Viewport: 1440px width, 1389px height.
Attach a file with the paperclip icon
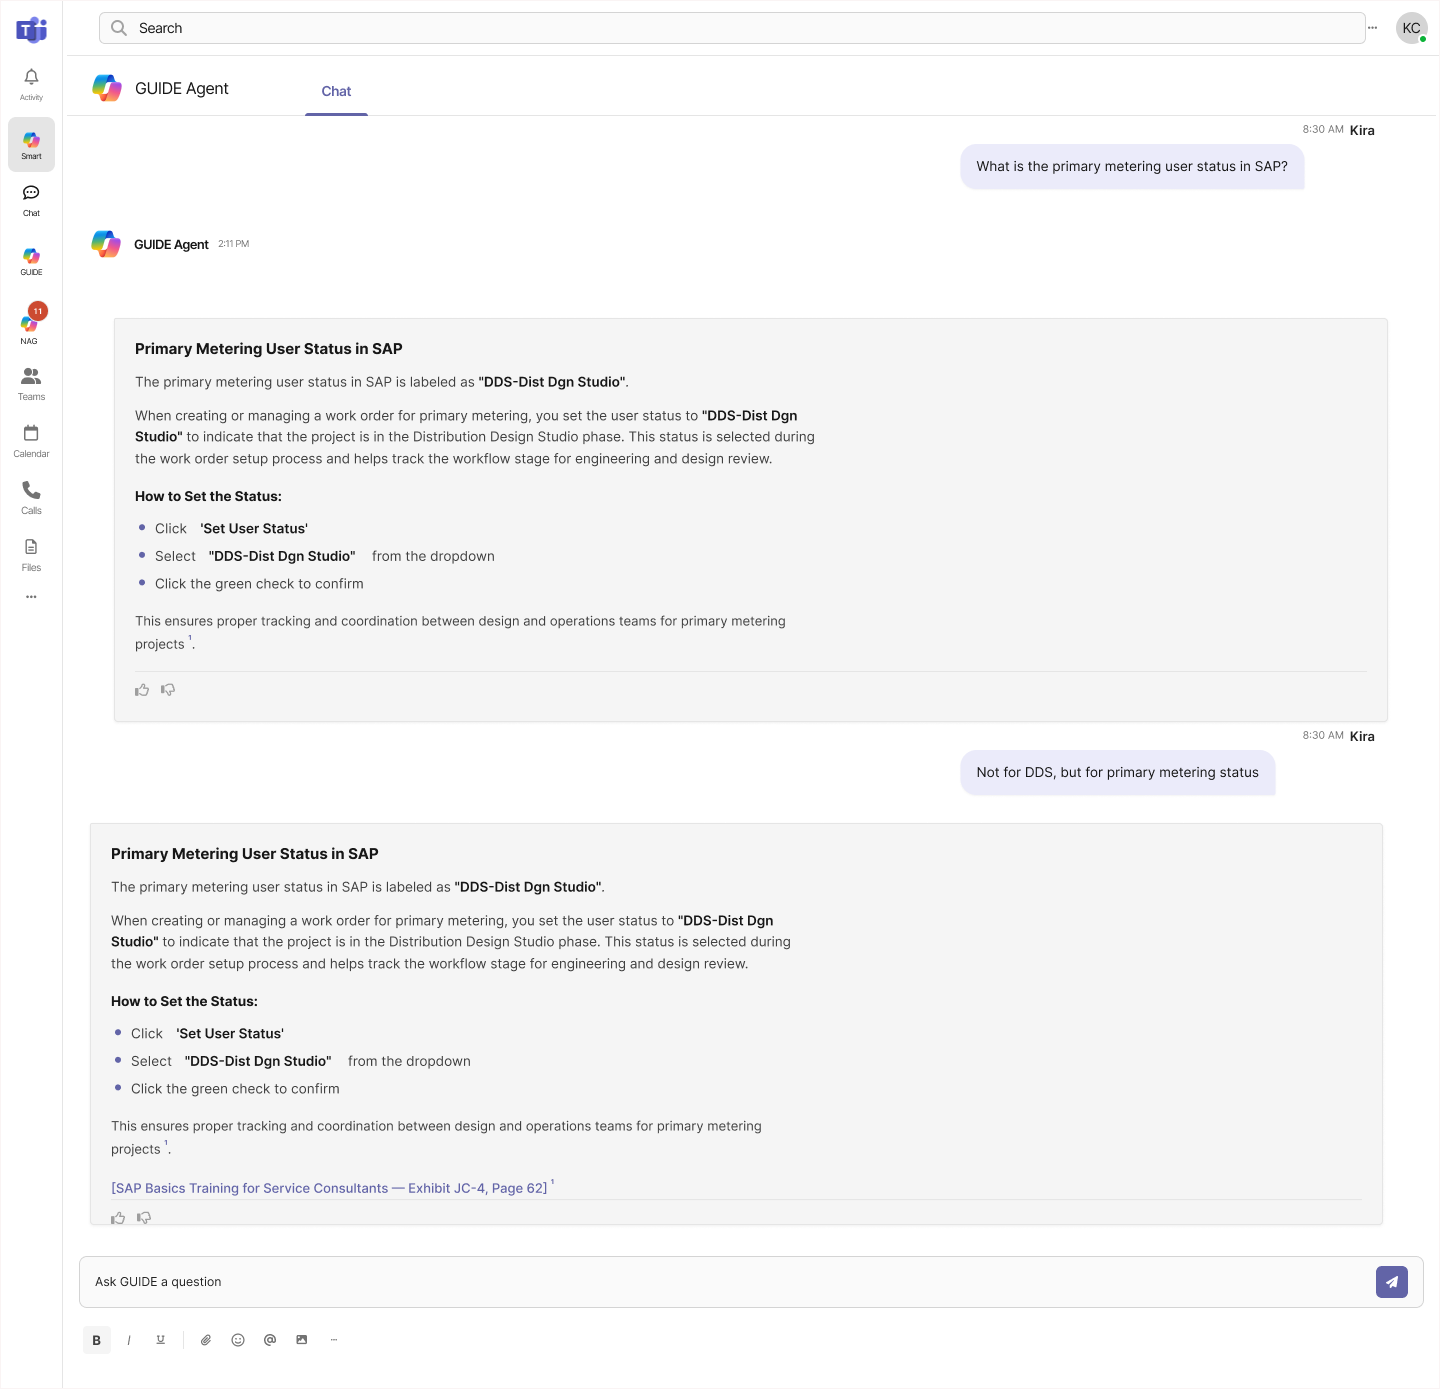pyautogui.click(x=206, y=1340)
